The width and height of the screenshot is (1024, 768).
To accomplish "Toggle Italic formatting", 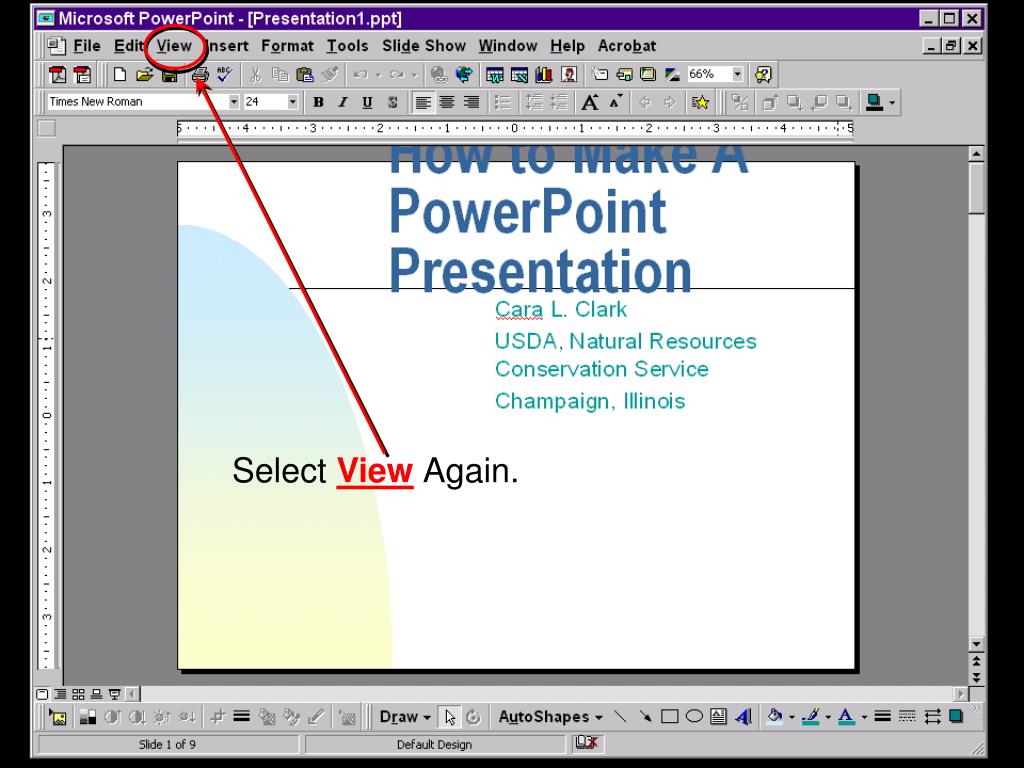I will pyautogui.click(x=342, y=102).
